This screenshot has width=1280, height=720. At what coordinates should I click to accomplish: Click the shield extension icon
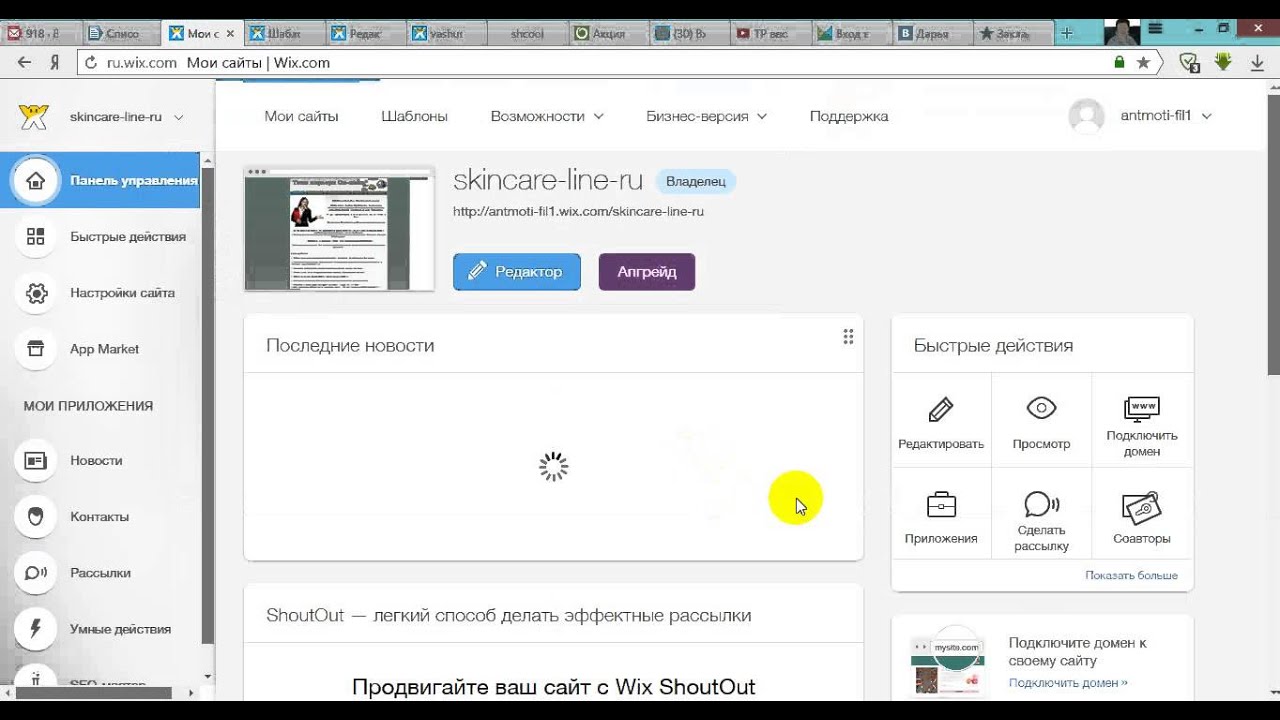coord(1189,63)
